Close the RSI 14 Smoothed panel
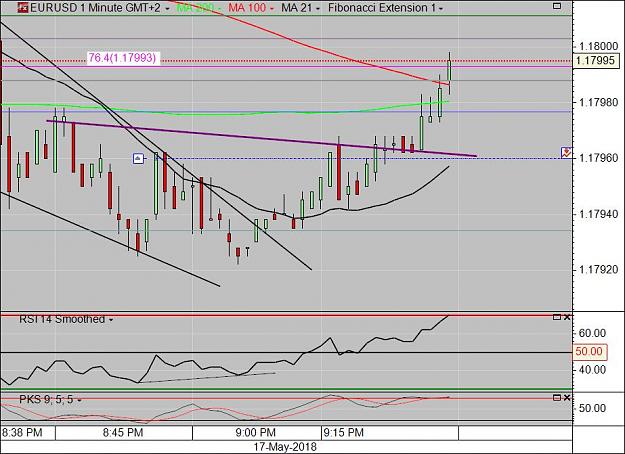Viewport: 625px width, 454px height. point(567,317)
